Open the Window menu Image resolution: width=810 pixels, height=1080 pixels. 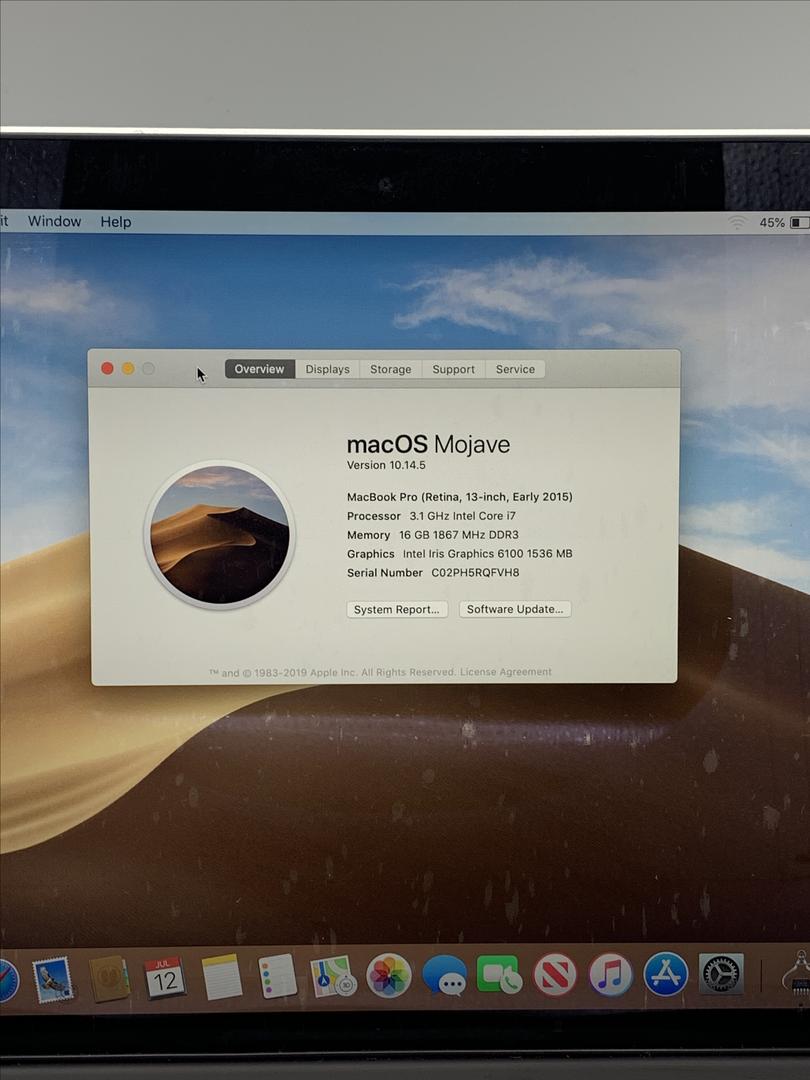[x=54, y=221]
